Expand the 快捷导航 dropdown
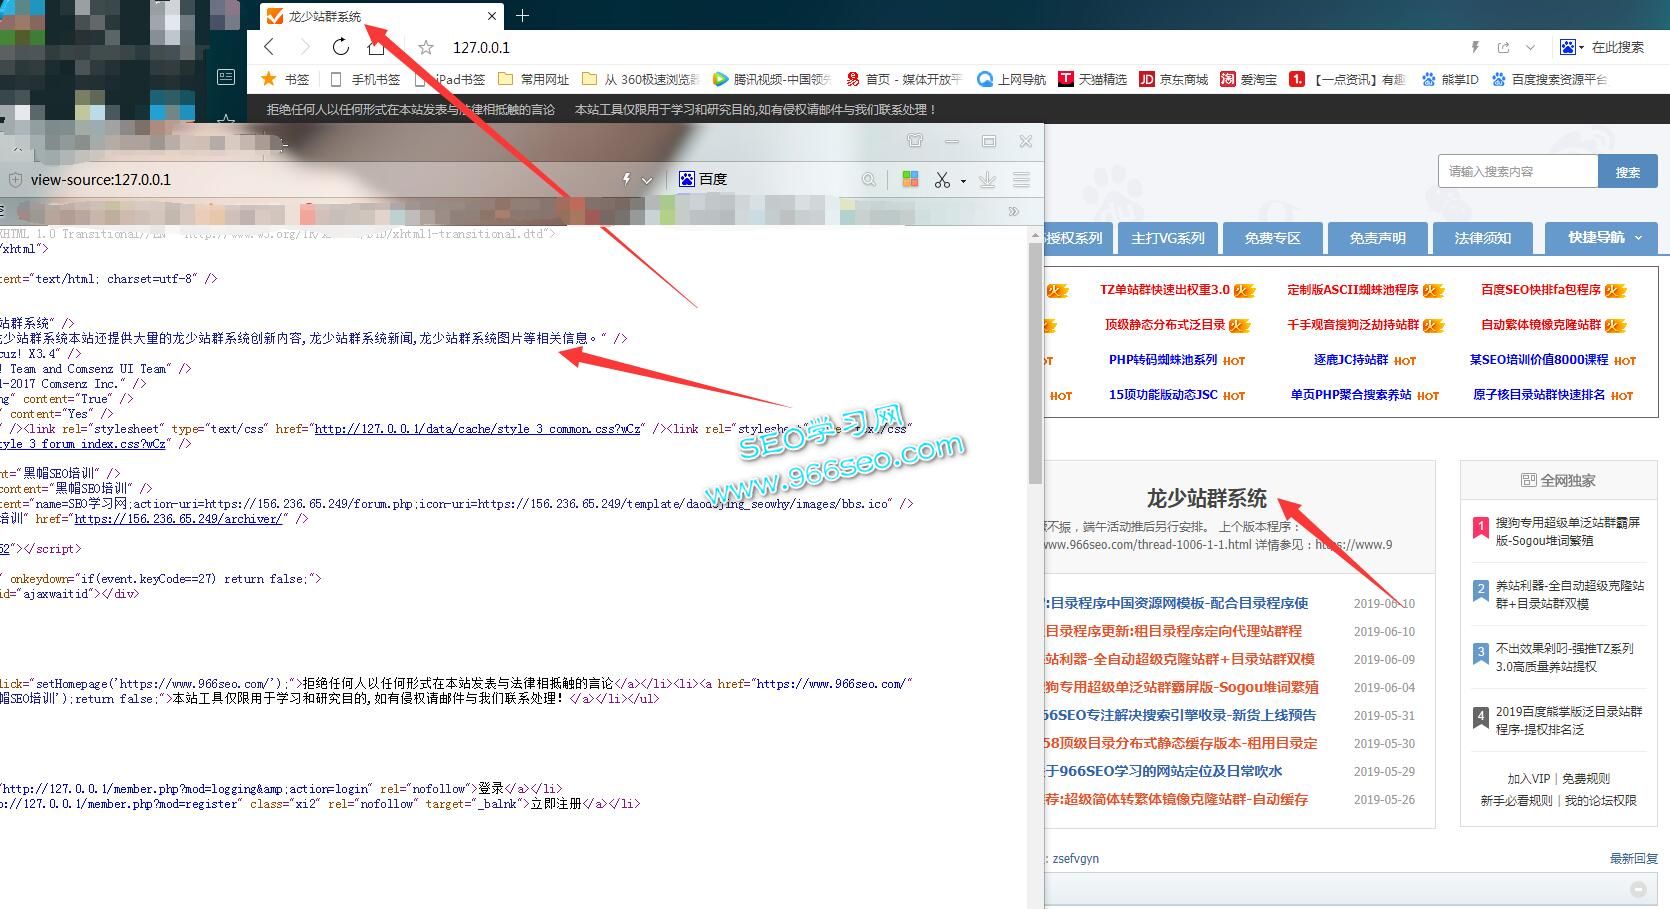Viewport: 1670px width, 909px height. (1601, 238)
